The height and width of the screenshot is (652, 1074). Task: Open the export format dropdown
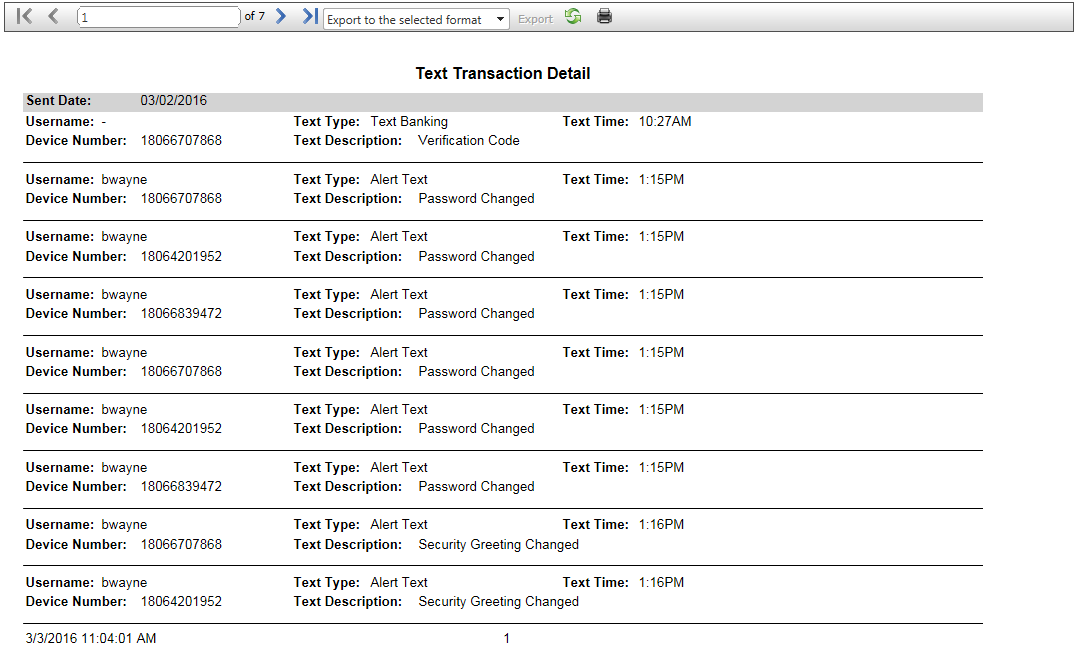[416, 19]
